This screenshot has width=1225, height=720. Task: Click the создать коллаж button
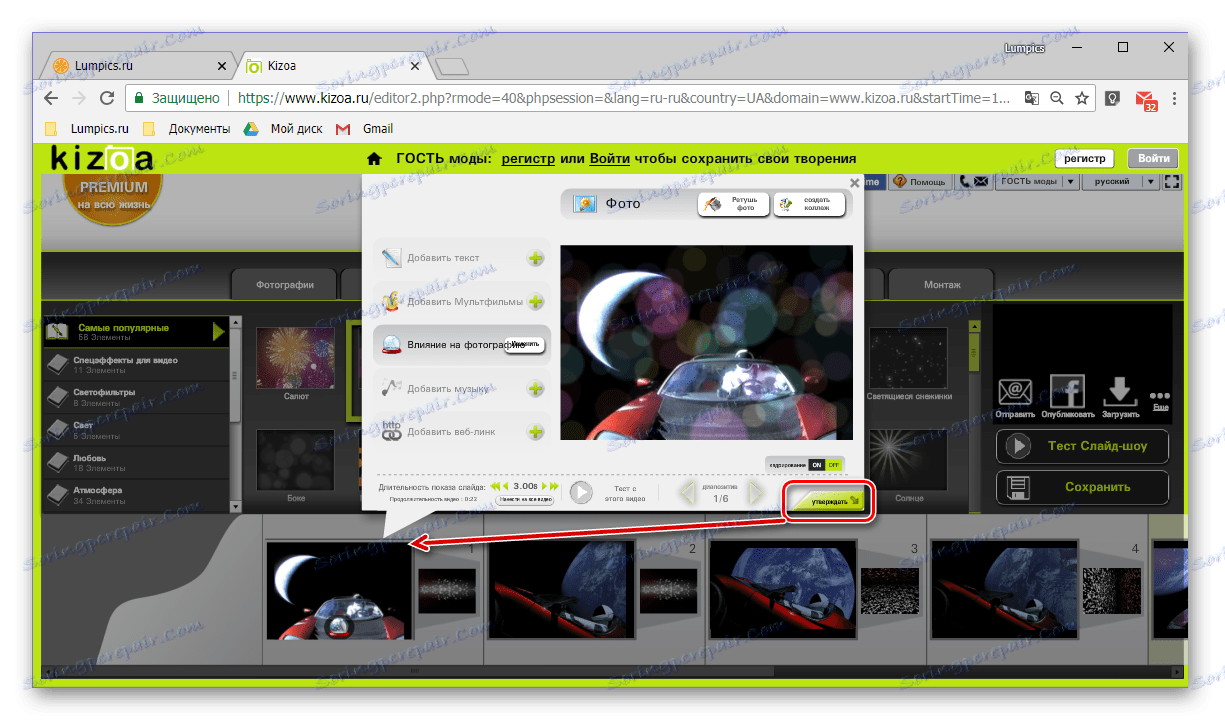[809, 204]
